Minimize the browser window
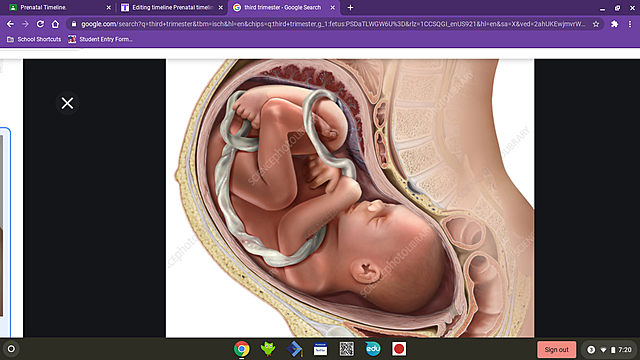 click(x=602, y=8)
